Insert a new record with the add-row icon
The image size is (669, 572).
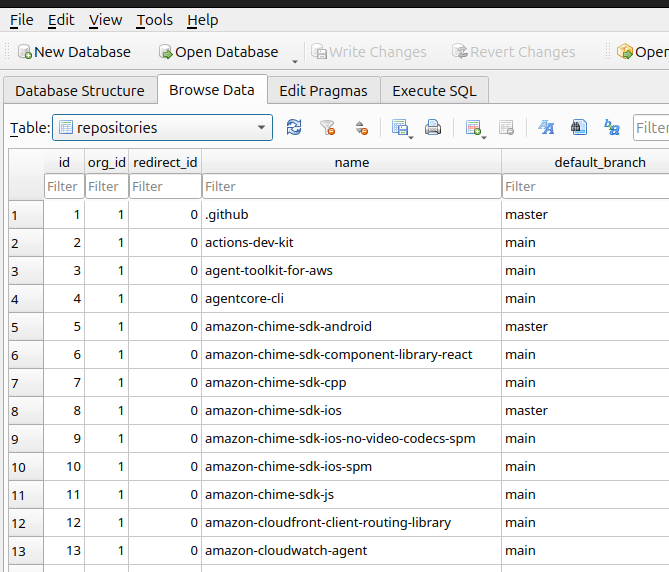tap(474, 127)
